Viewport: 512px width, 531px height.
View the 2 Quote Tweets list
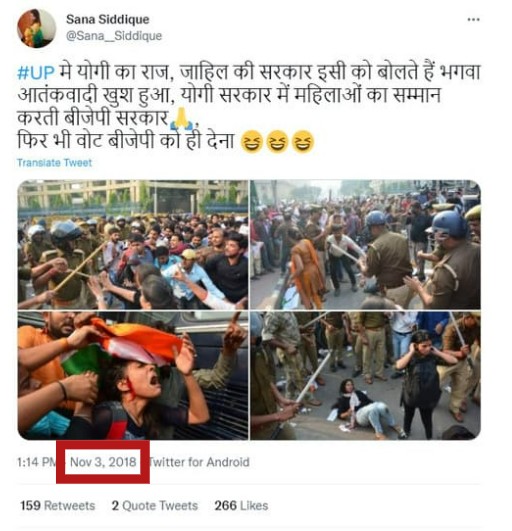(155, 506)
